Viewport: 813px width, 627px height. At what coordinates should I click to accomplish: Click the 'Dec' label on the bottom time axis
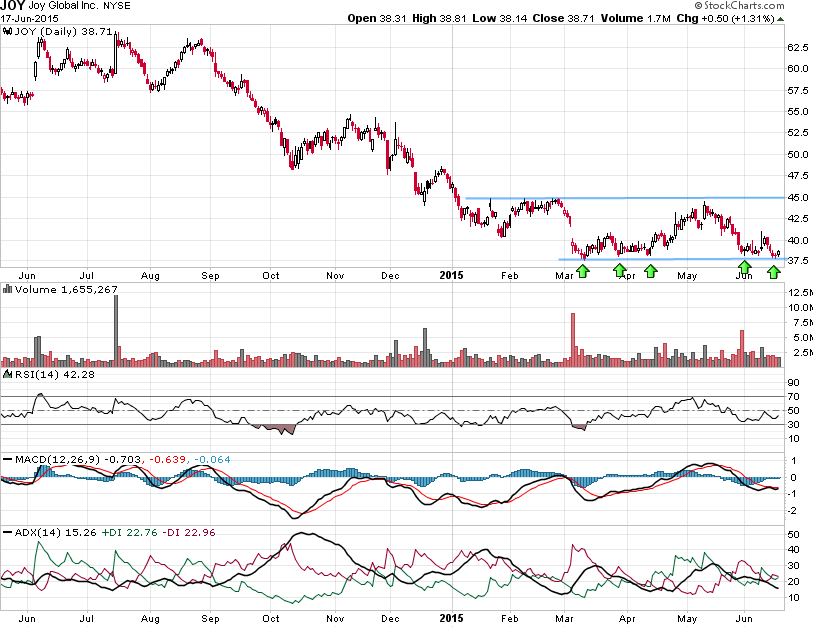click(390, 619)
